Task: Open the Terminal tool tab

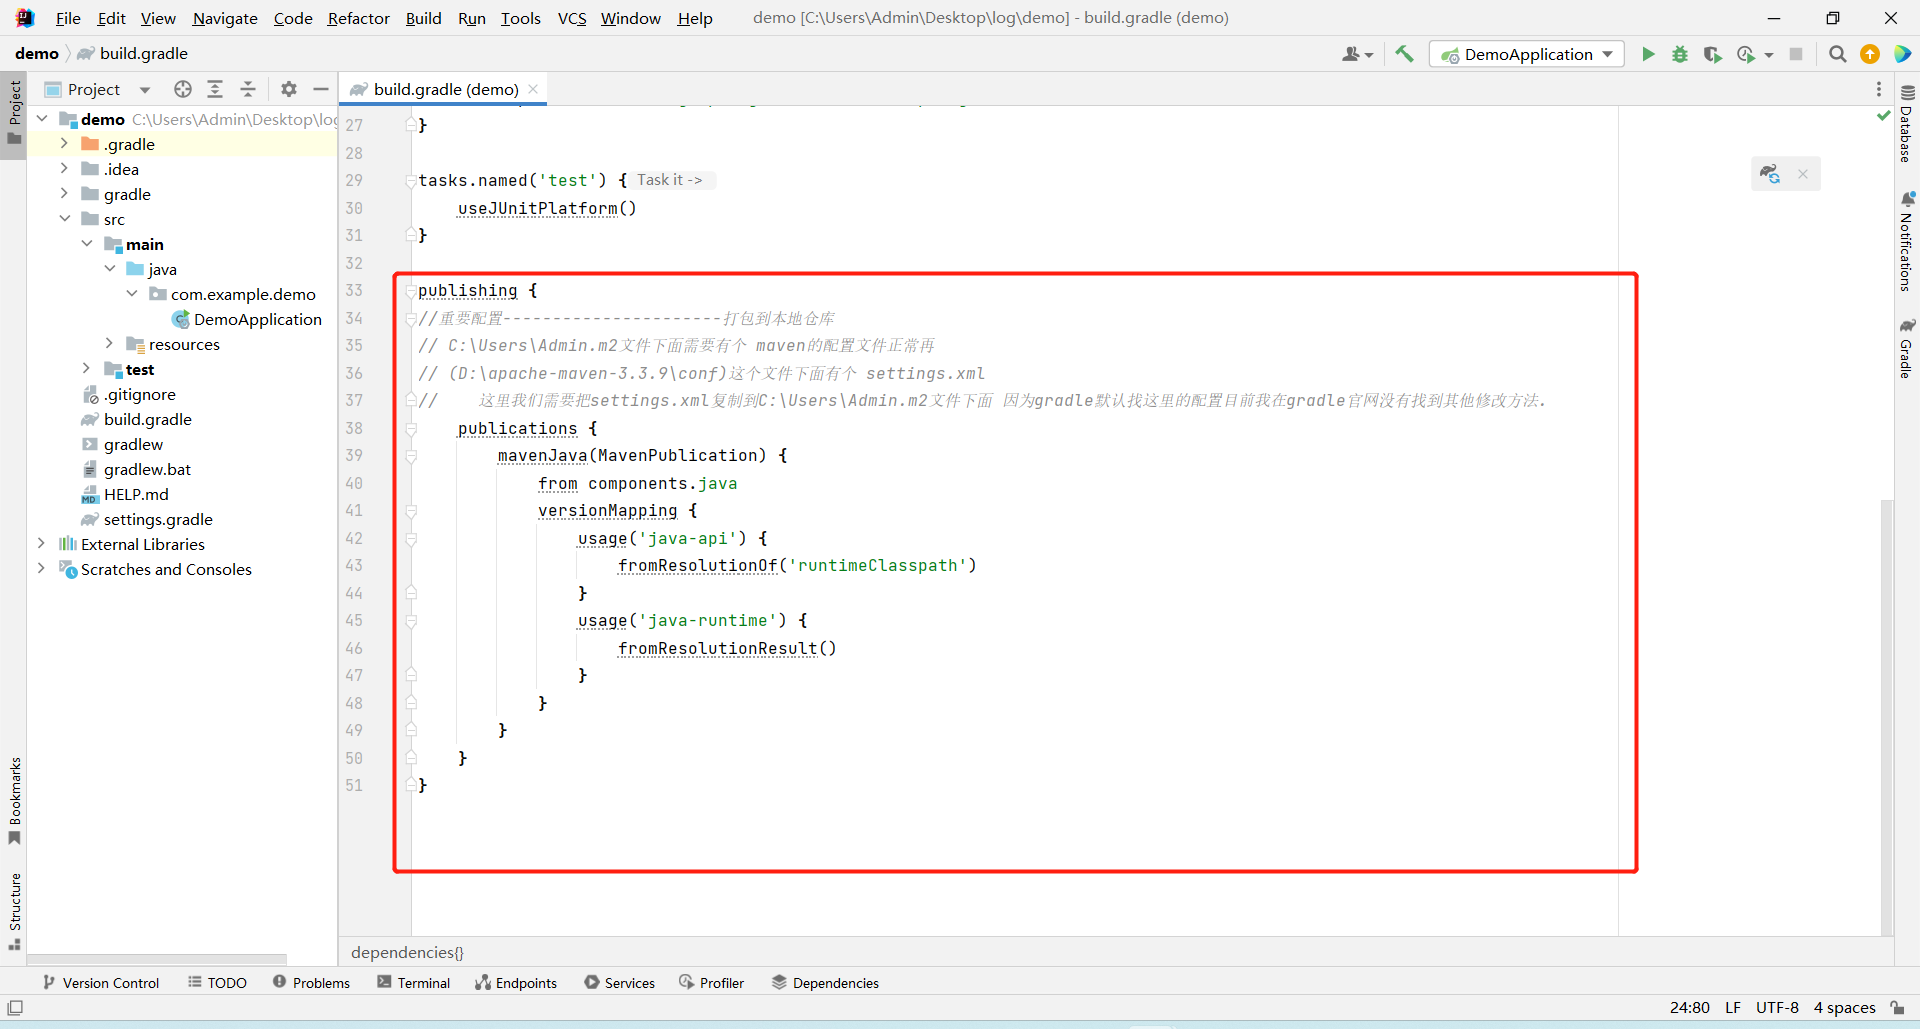Action: click(414, 983)
